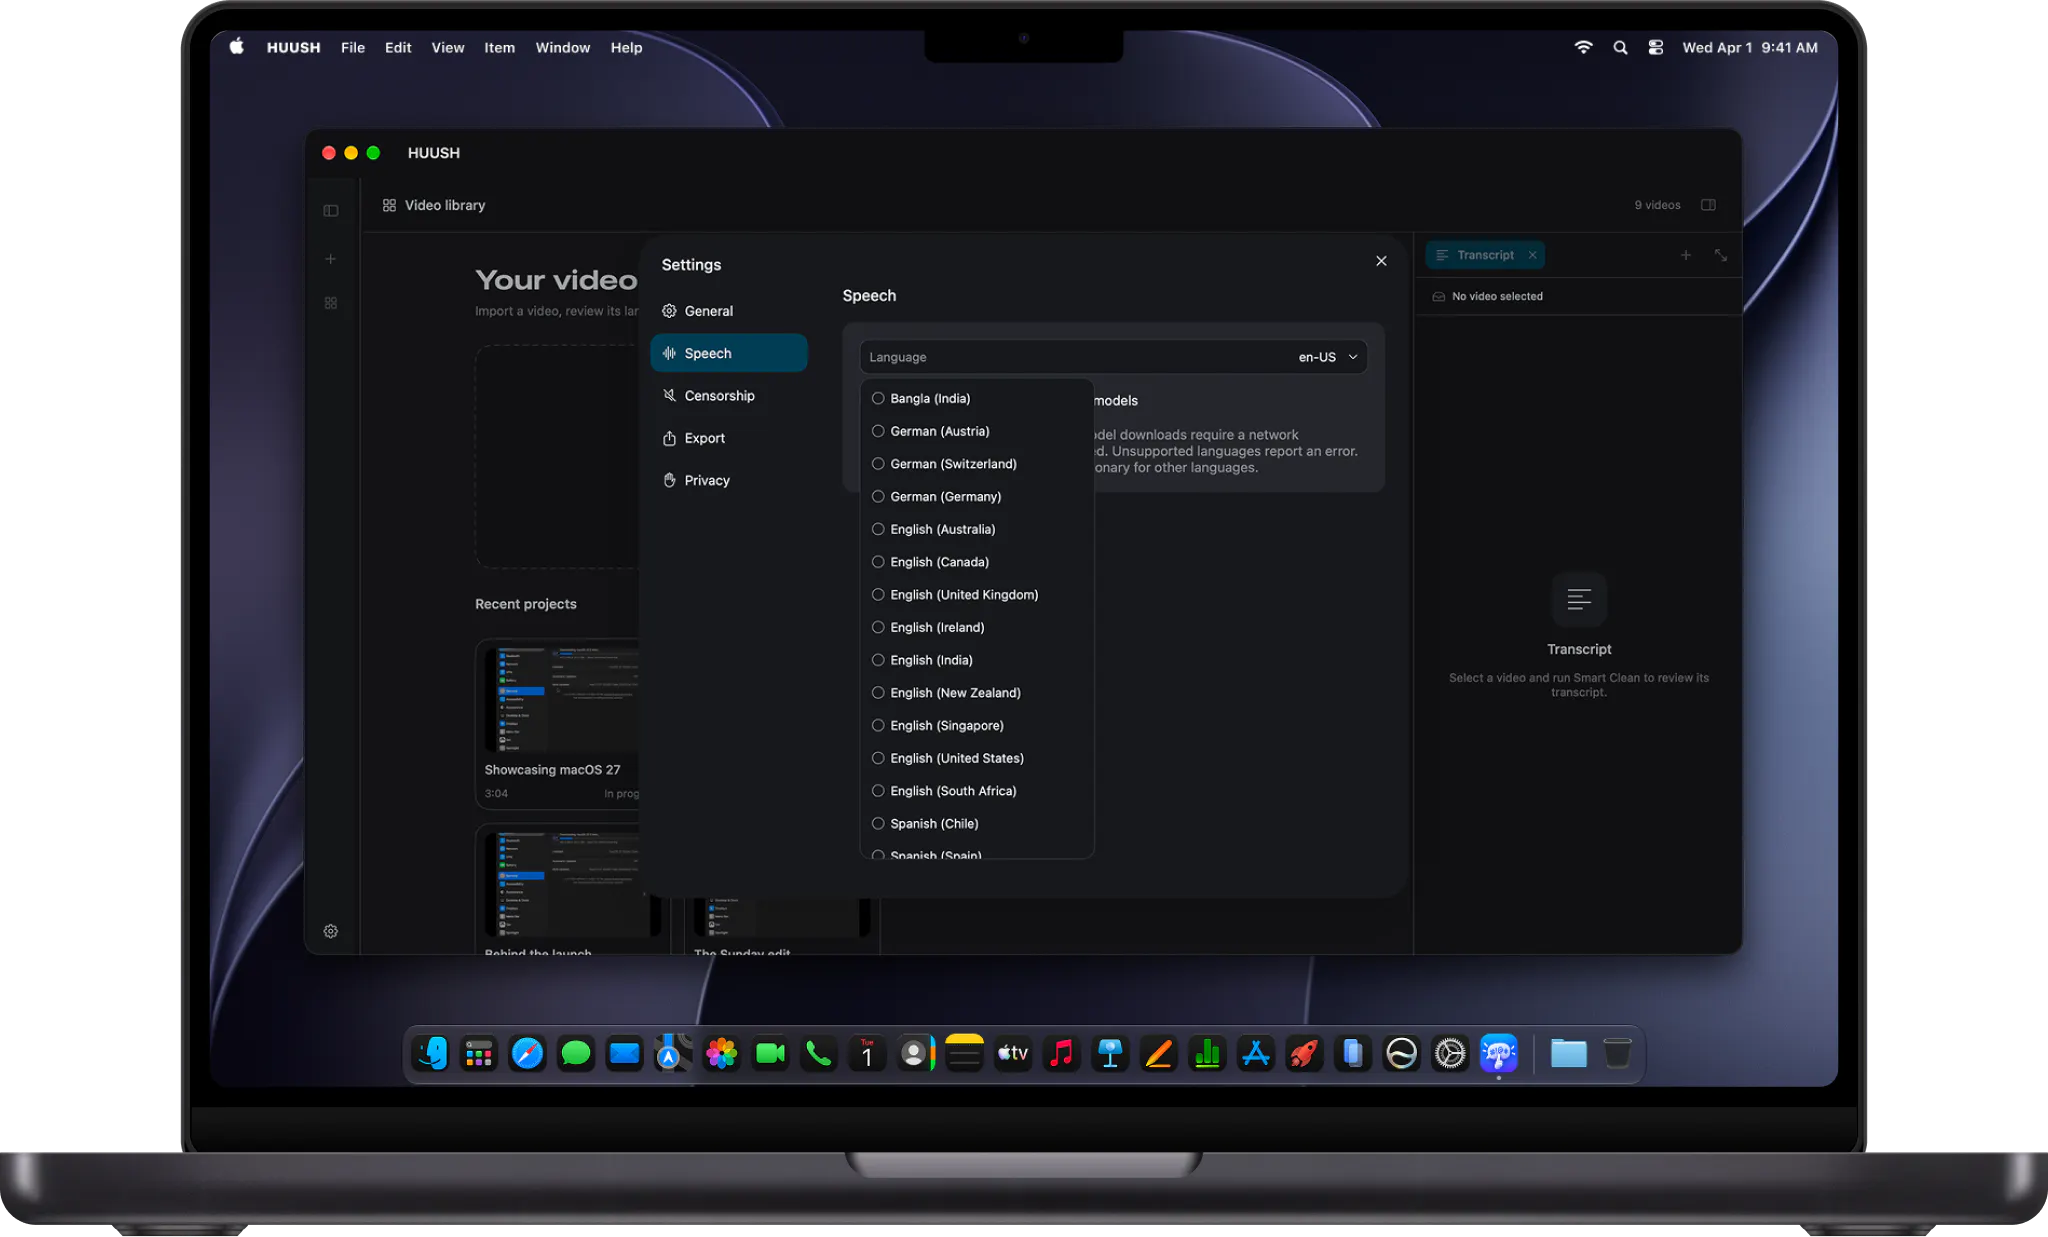Open General settings section
The height and width of the screenshot is (1237, 2048).
729,311
